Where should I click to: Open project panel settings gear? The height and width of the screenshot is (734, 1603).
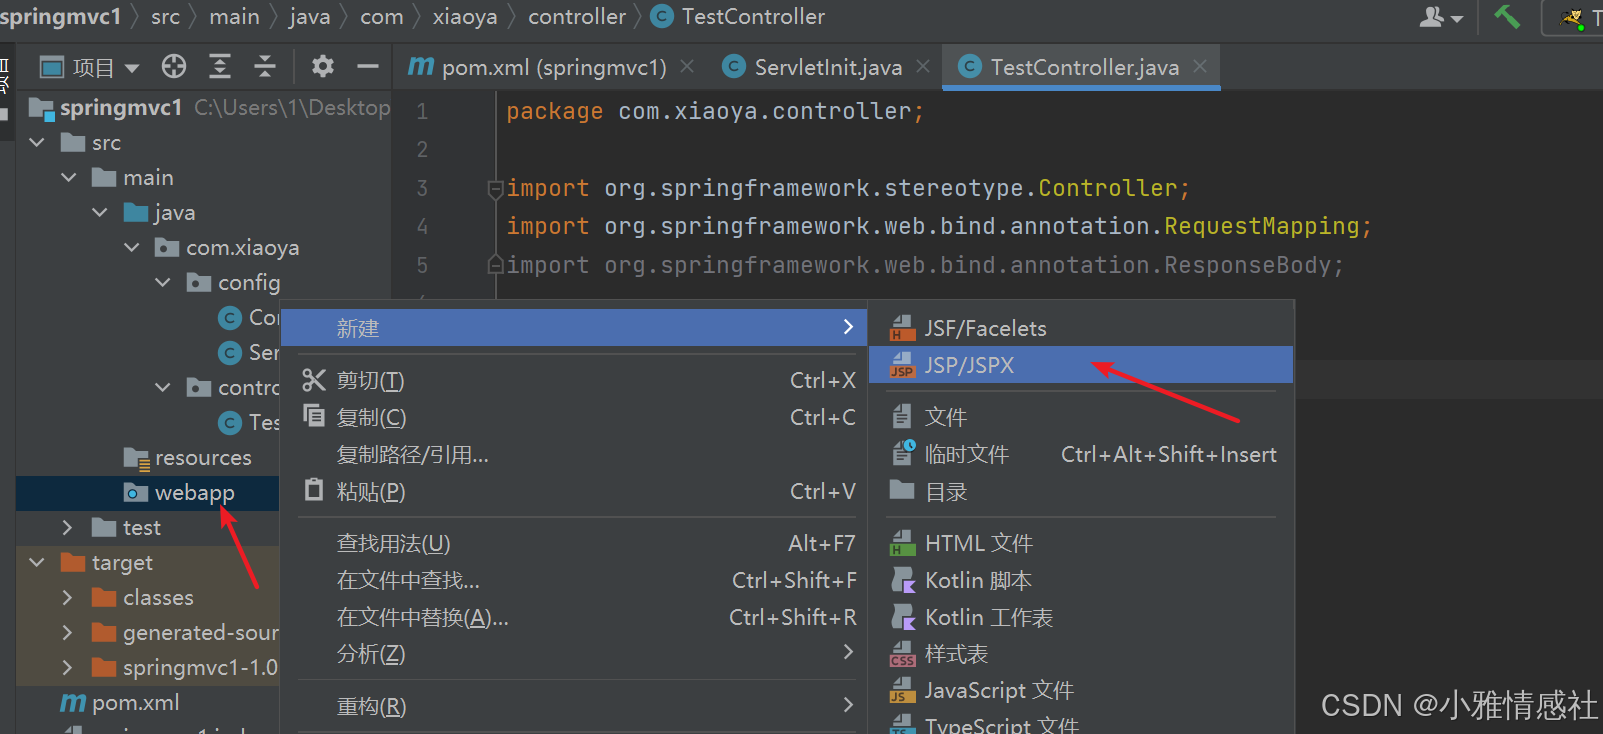[322, 67]
